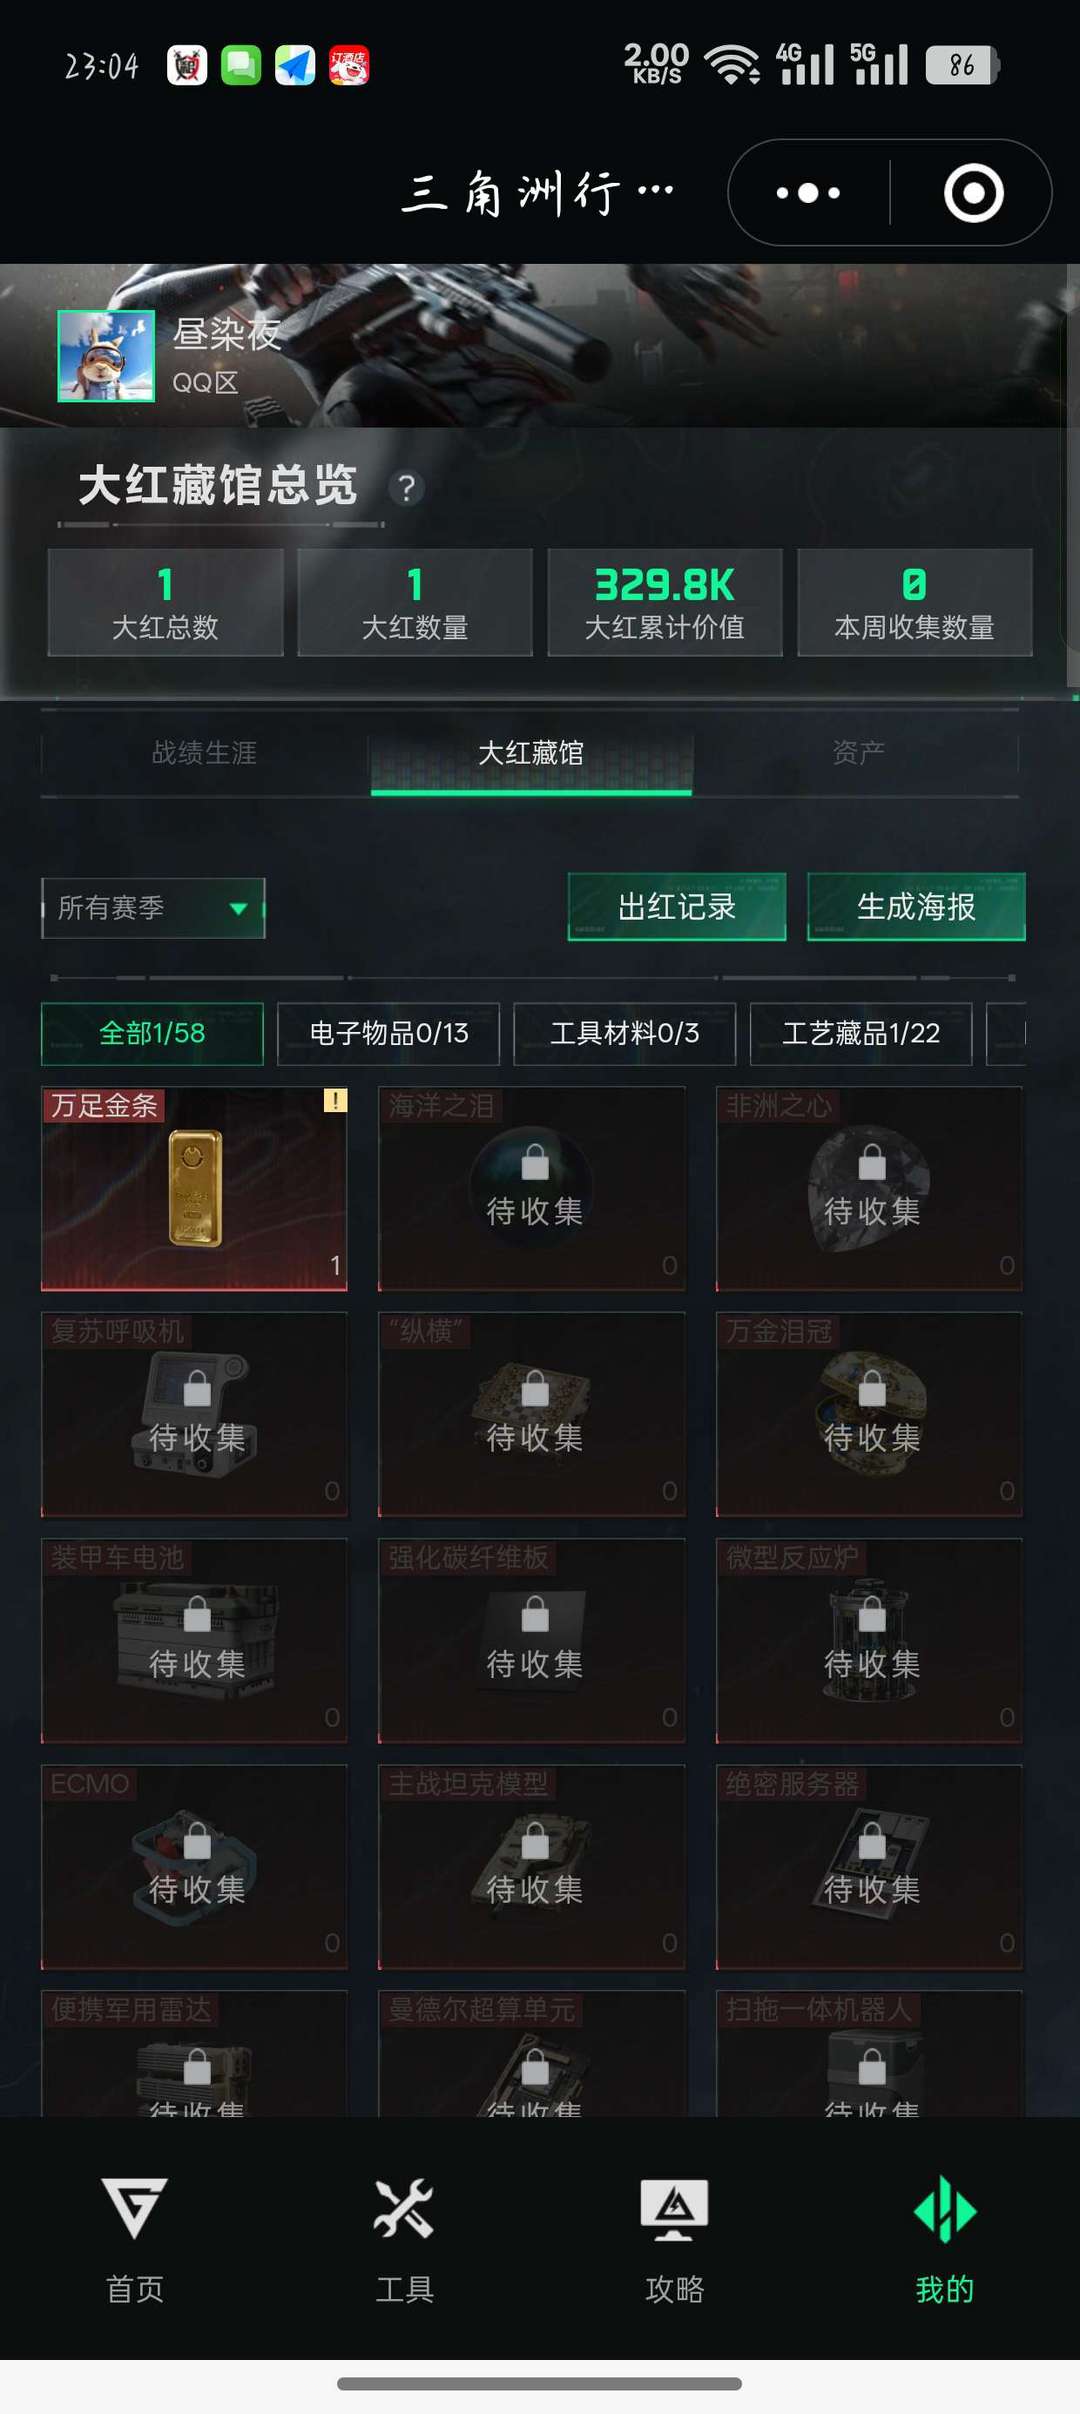1080x2414 pixels.
Task: Tap the mini program close circle icon
Action: pyautogui.click(x=974, y=192)
